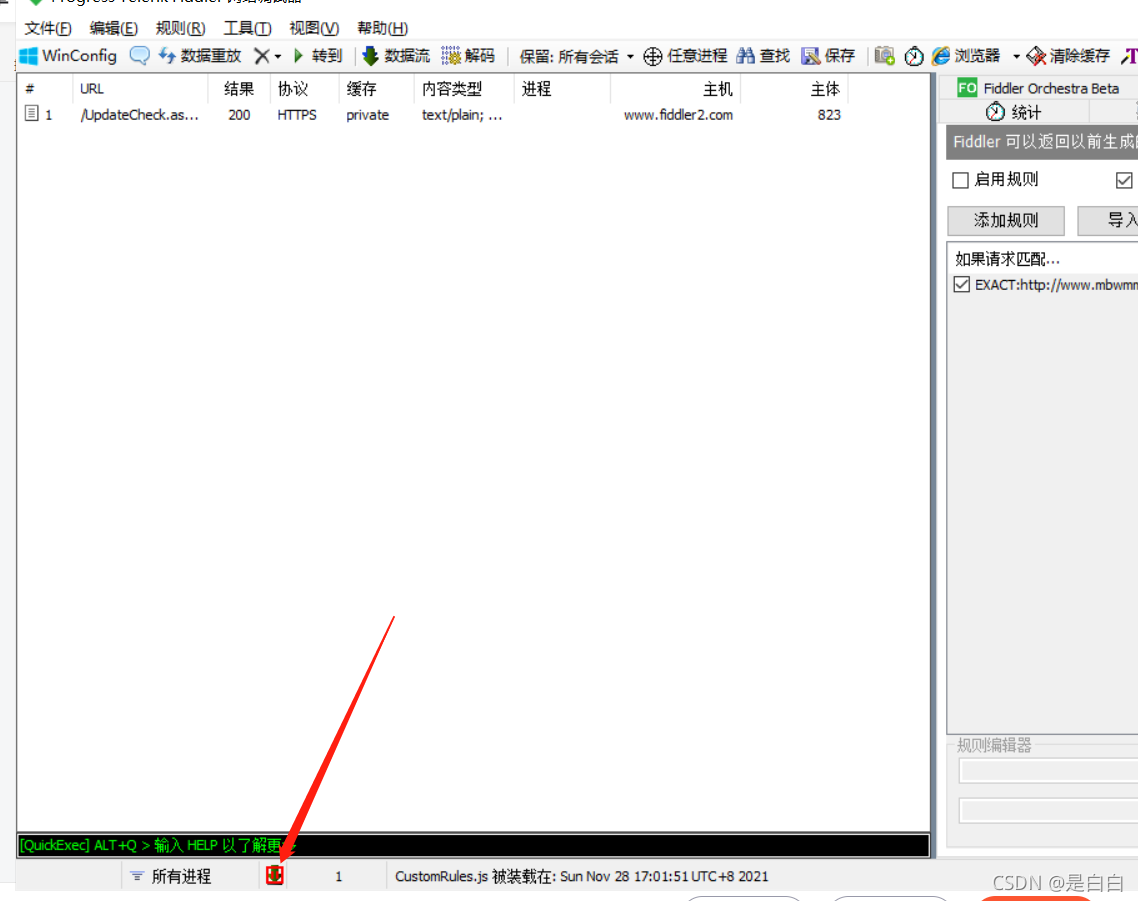
Task: Uncheck the EXACT:http://www.mbwm rule checkbox
Action: (x=962, y=285)
